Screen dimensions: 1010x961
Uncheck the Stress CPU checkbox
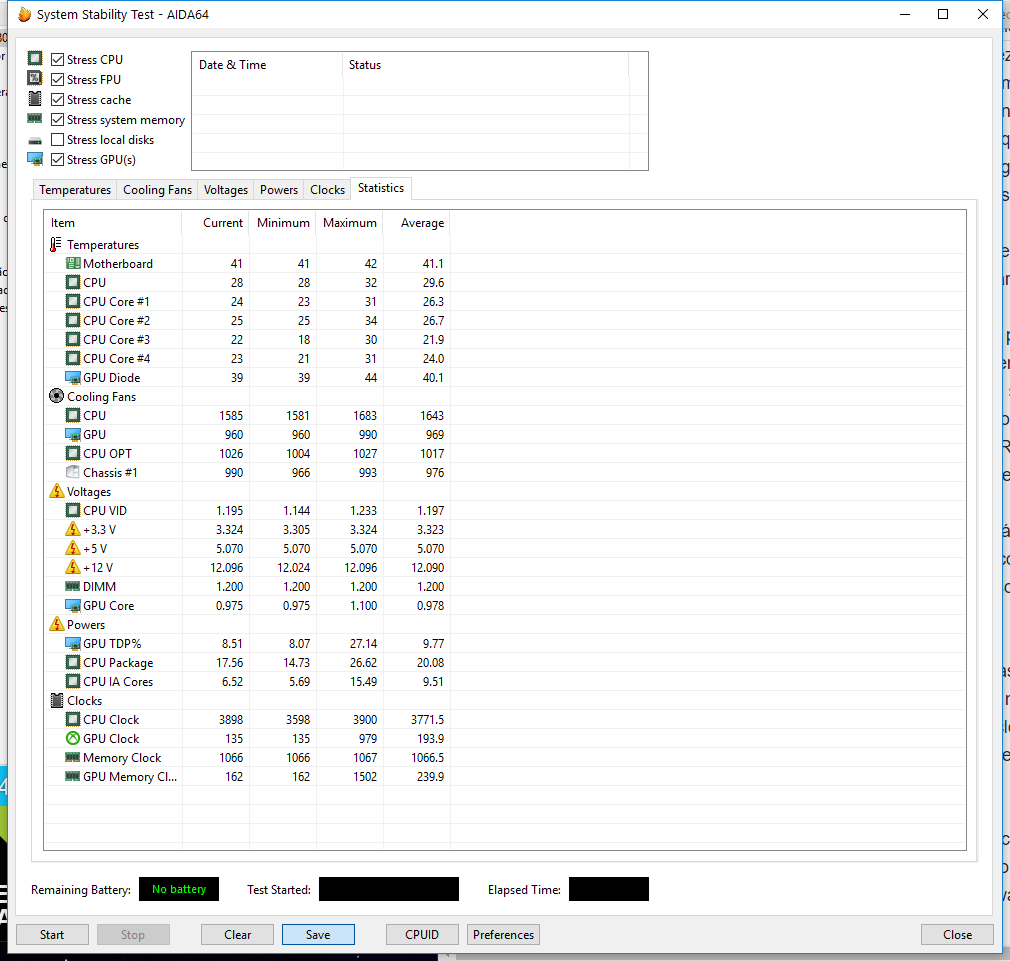[x=57, y=59]
